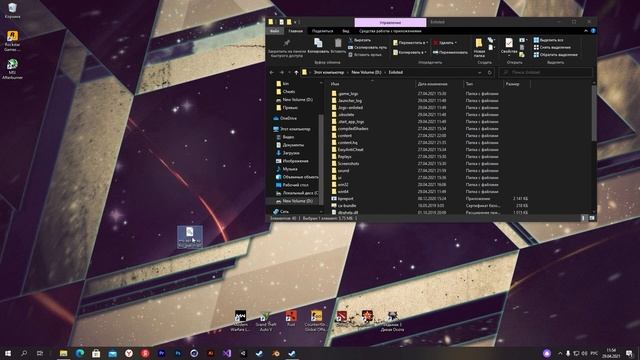Select the Rust desktop shortcut
Screen dimensions: 640x360
(291, 318)
